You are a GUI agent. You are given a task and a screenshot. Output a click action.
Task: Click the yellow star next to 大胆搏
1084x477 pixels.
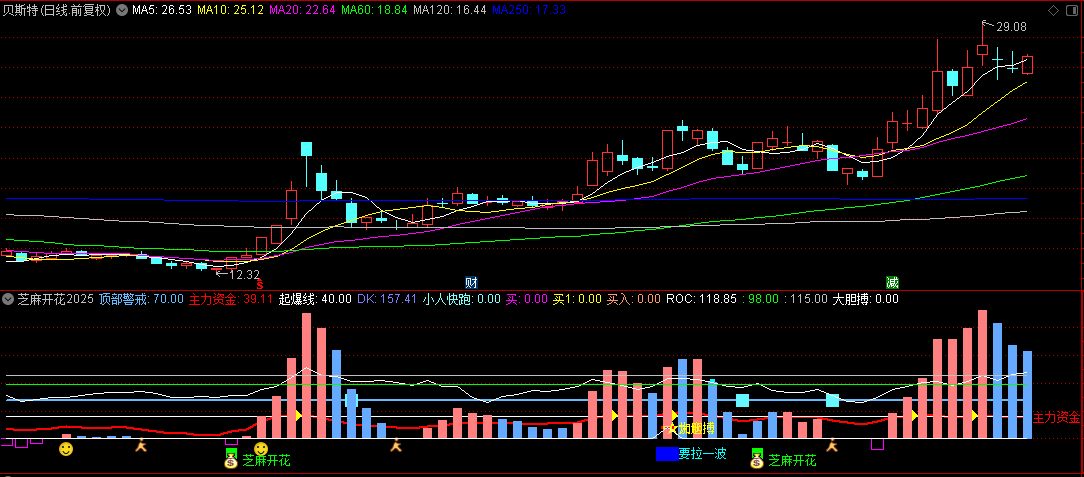[x=673, y=429]
